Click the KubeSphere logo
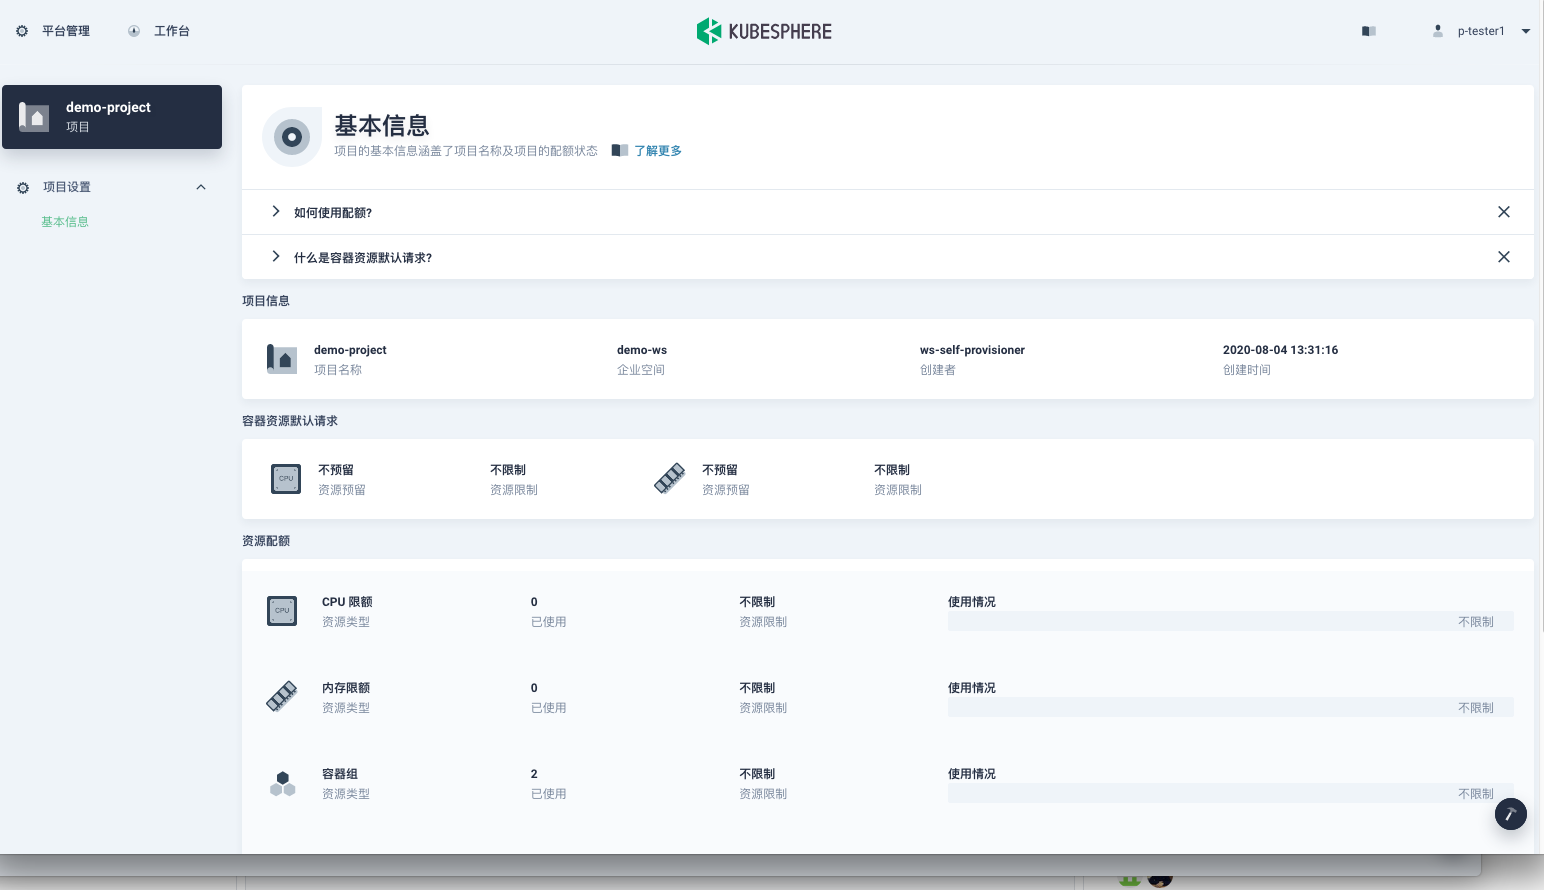The height and width of the screenshot is (890, 1544). 764,31
